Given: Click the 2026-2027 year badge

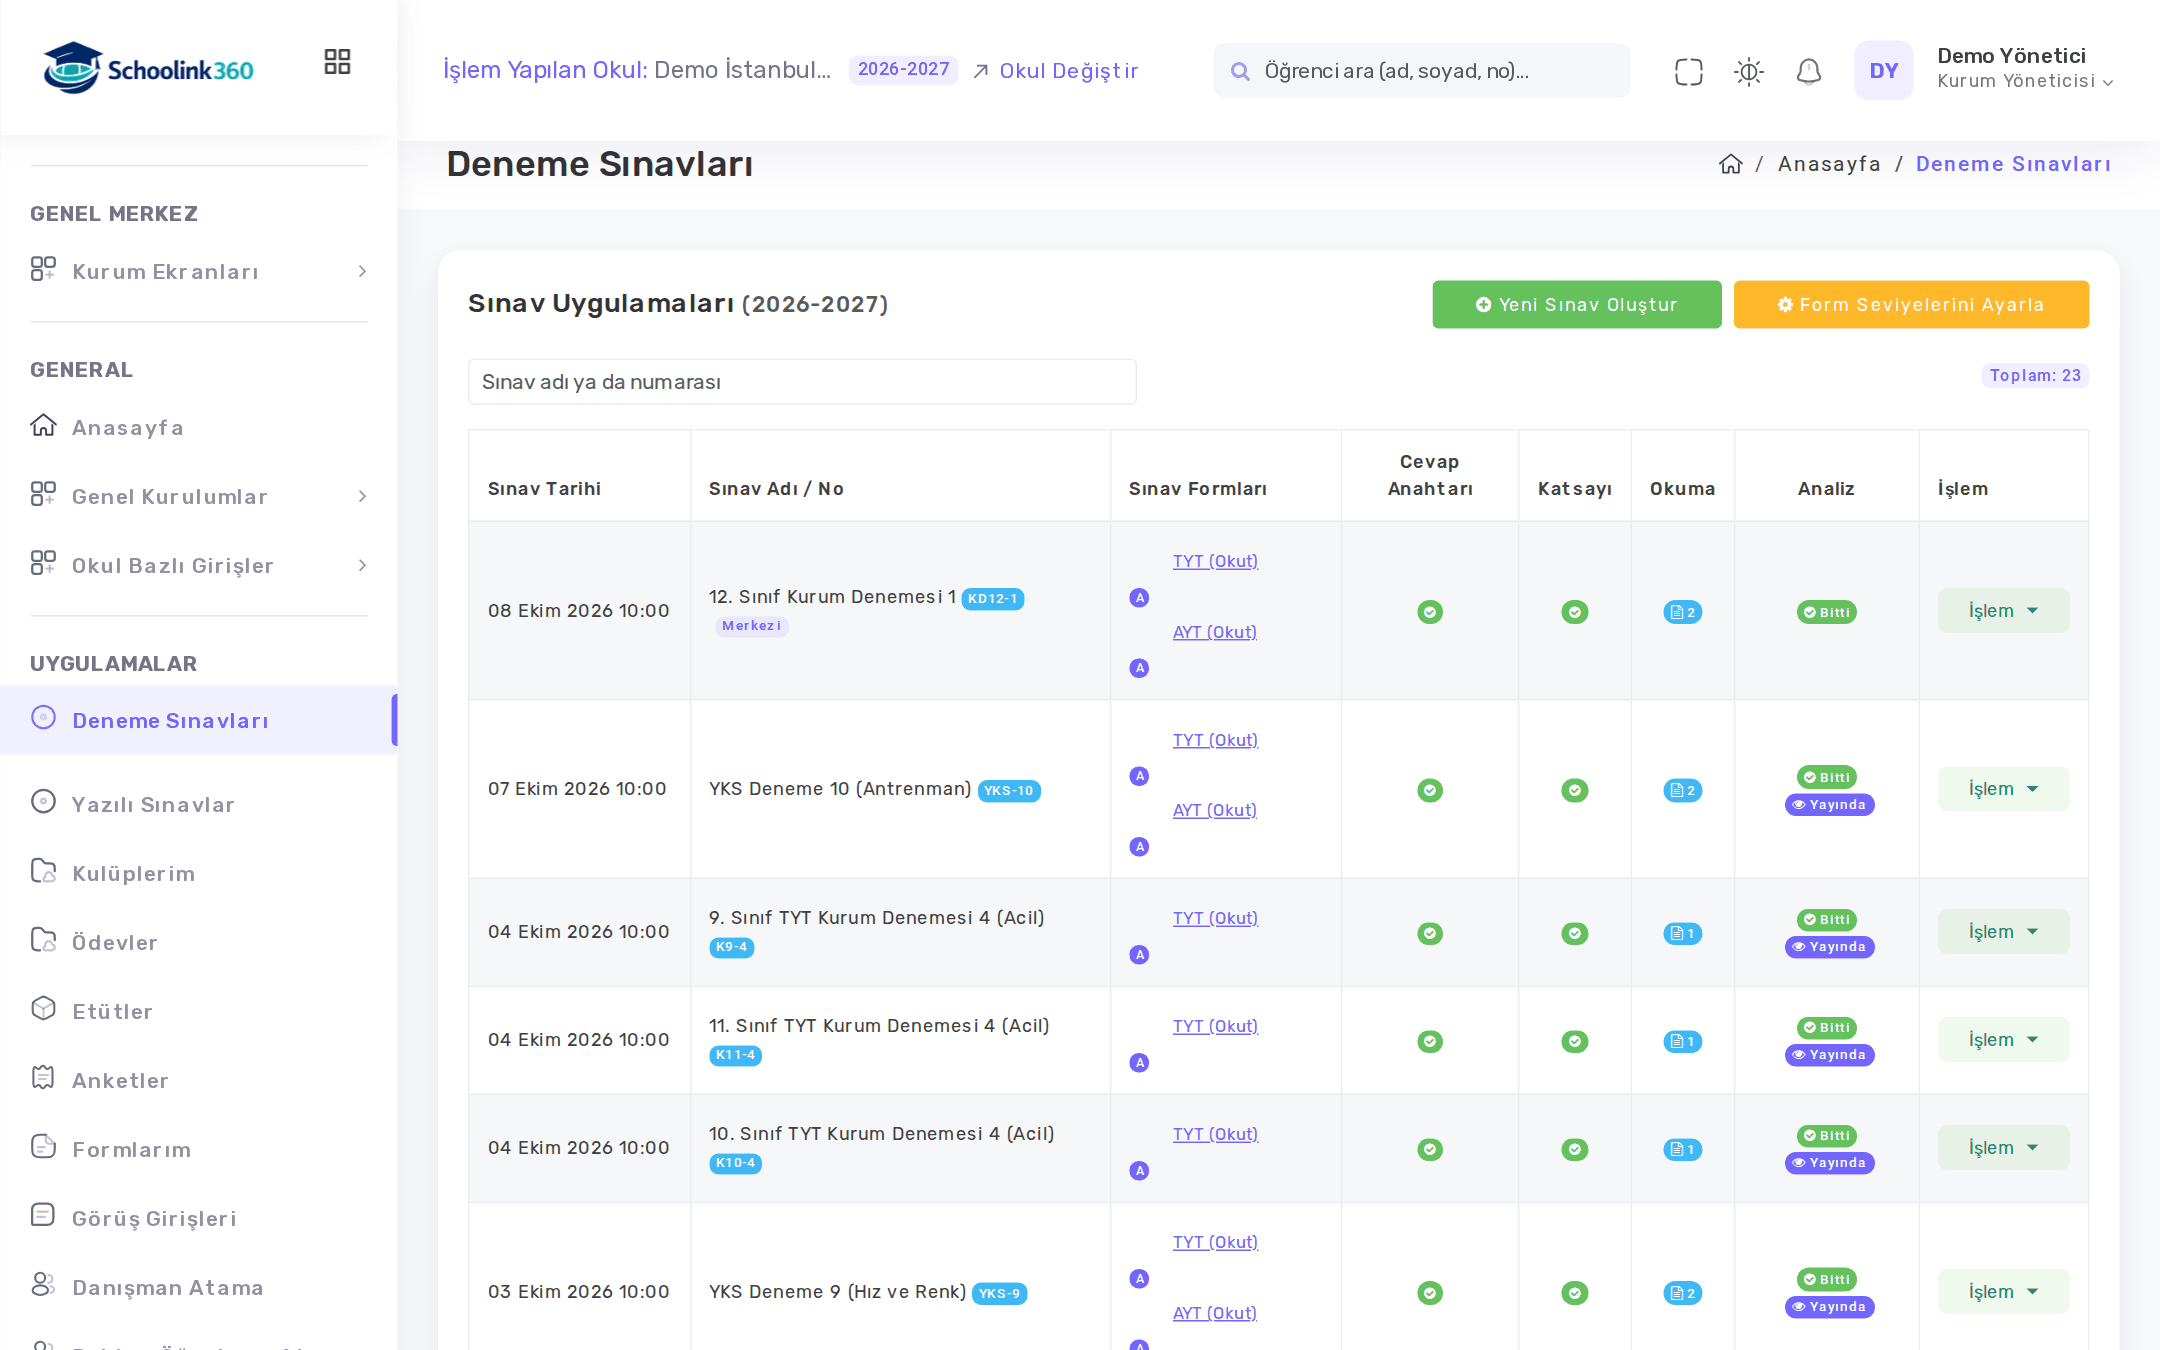Looking at the screenshot, I should pos(903,69).
